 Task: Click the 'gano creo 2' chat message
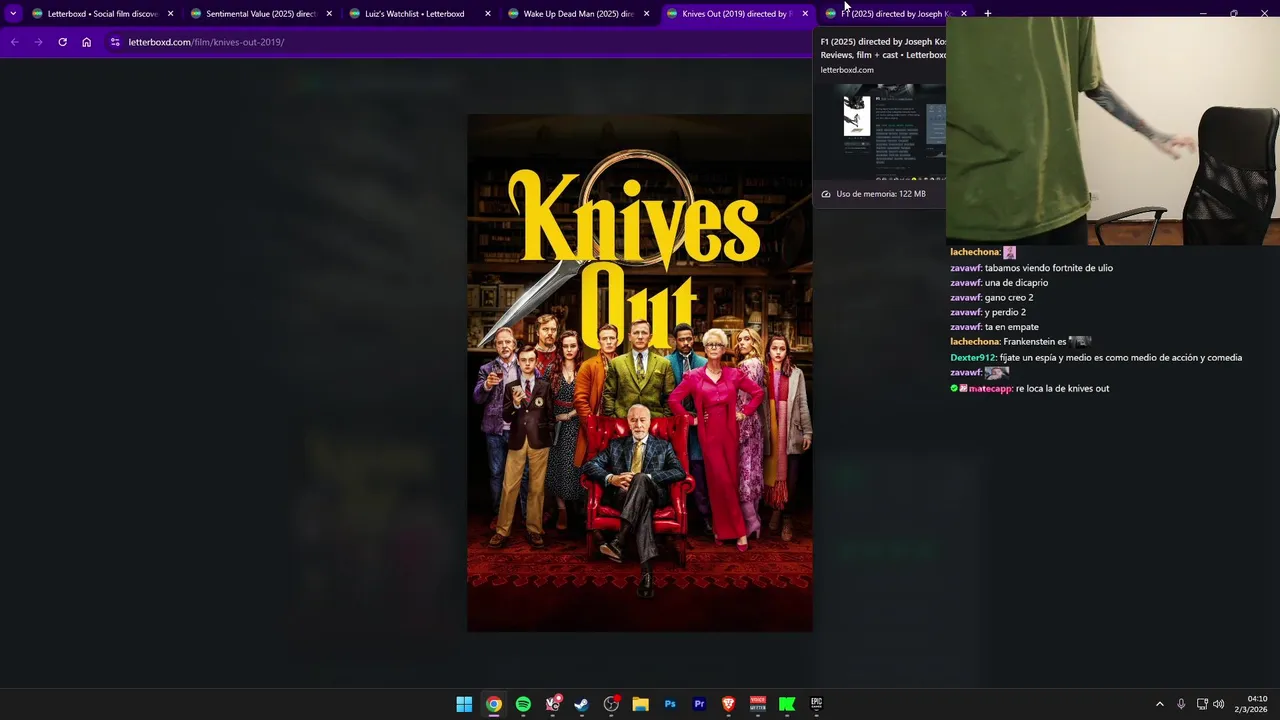[1009, 298]
